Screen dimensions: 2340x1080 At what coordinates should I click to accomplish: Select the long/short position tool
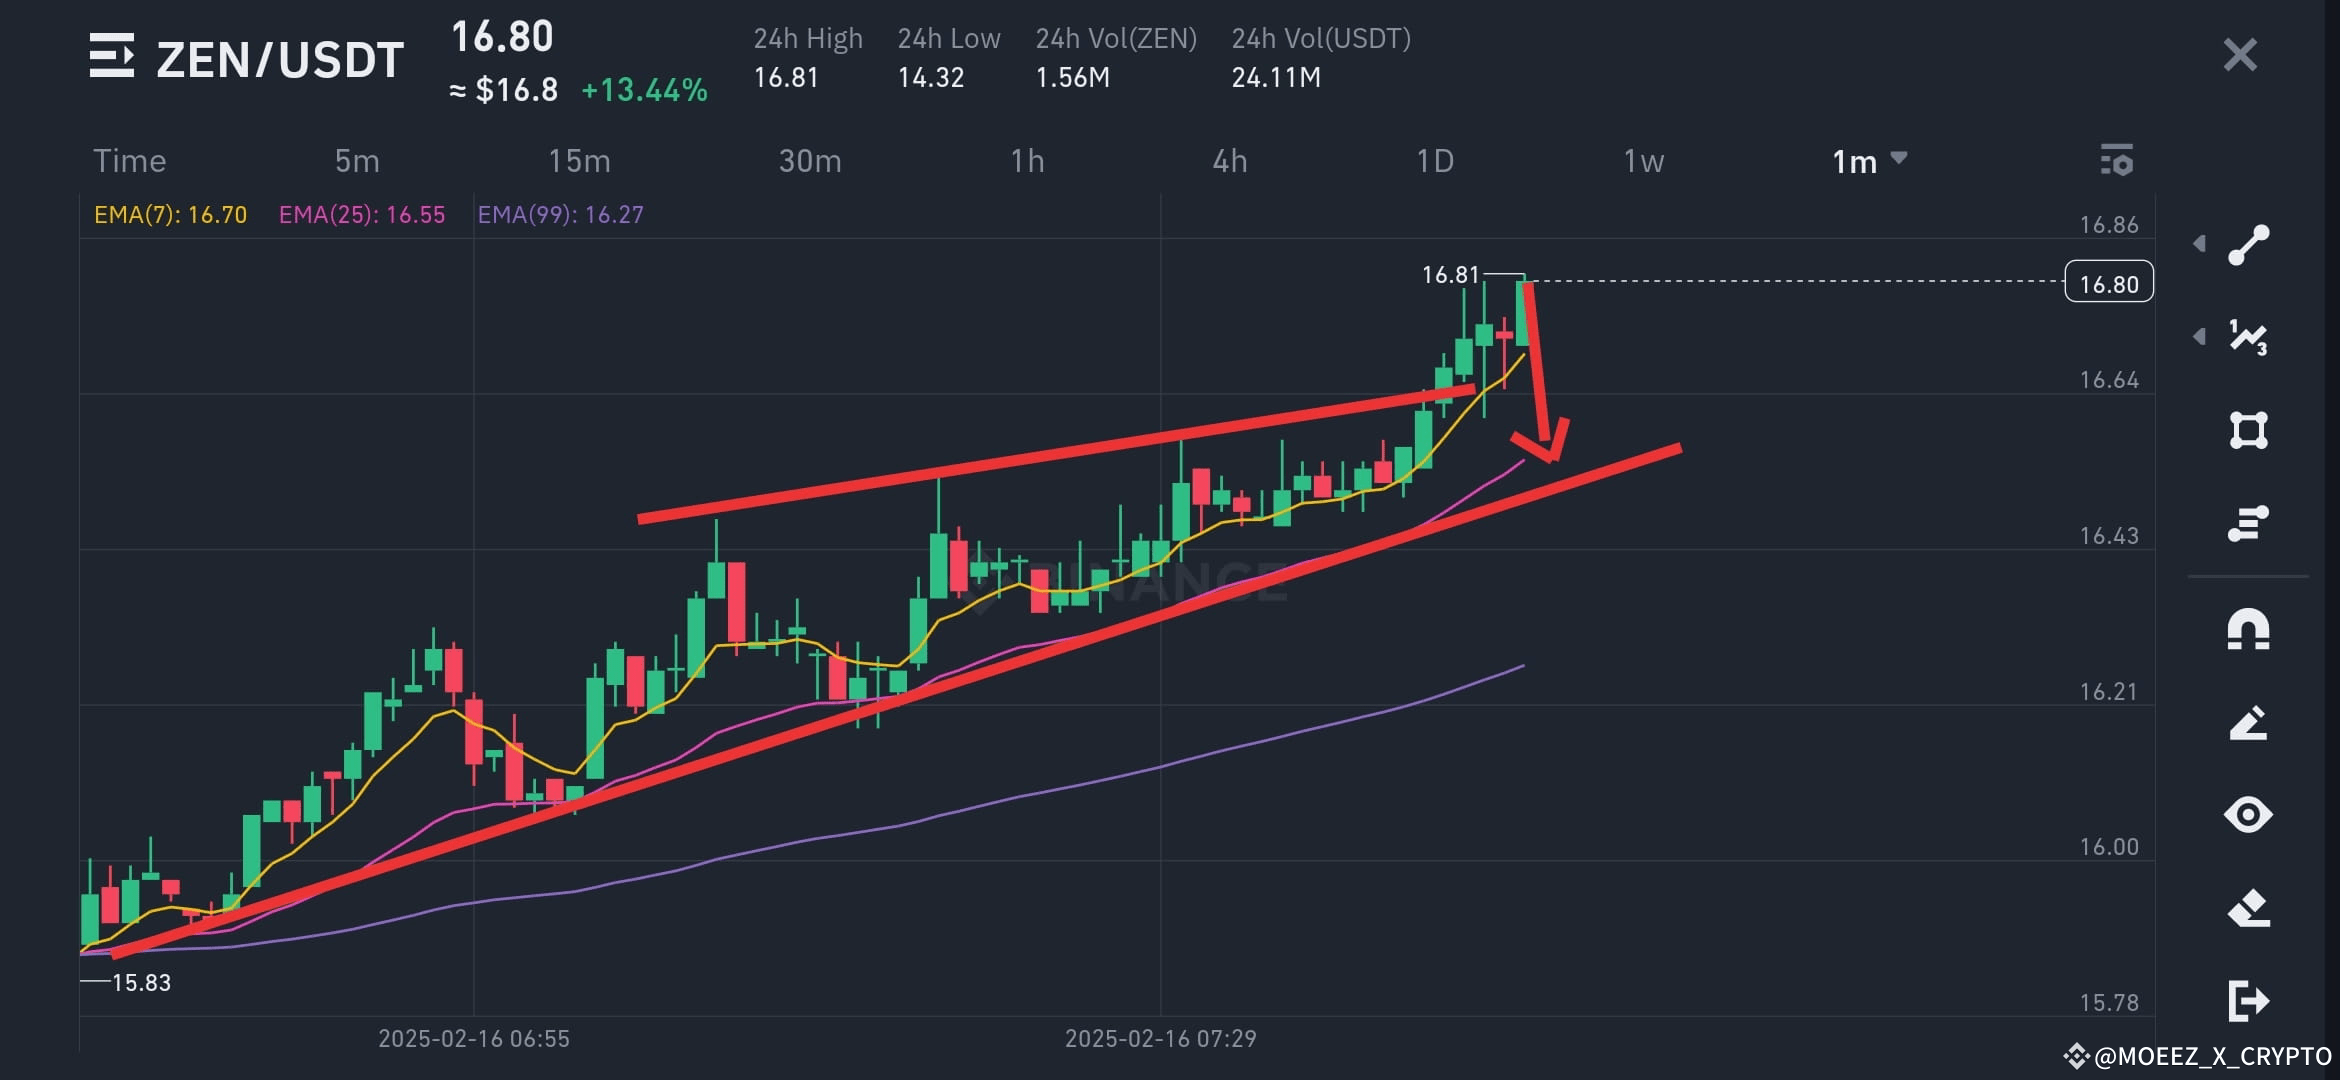[x=2249, y=523]
